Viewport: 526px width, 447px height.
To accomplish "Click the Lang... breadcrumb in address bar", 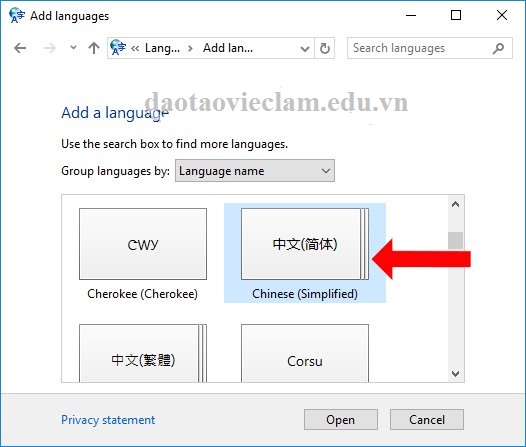I will (x=162, y=48).
